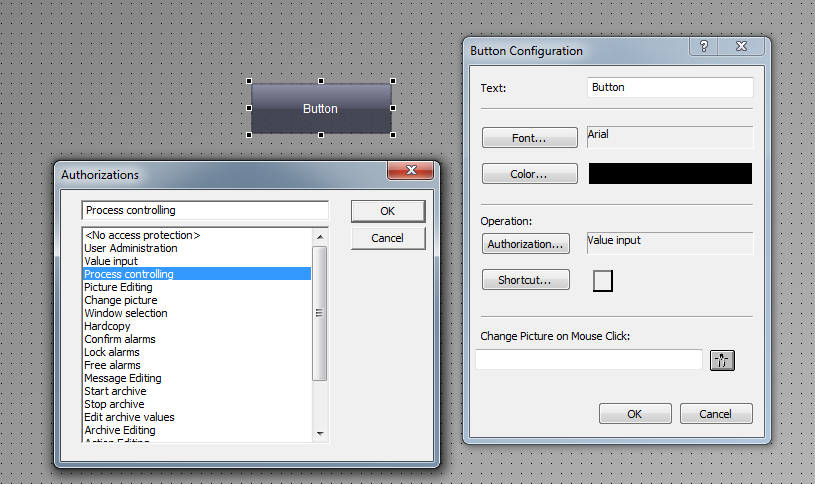
Task: Click Cancel in Button Configuration dialog
Action: coord(716,414)
